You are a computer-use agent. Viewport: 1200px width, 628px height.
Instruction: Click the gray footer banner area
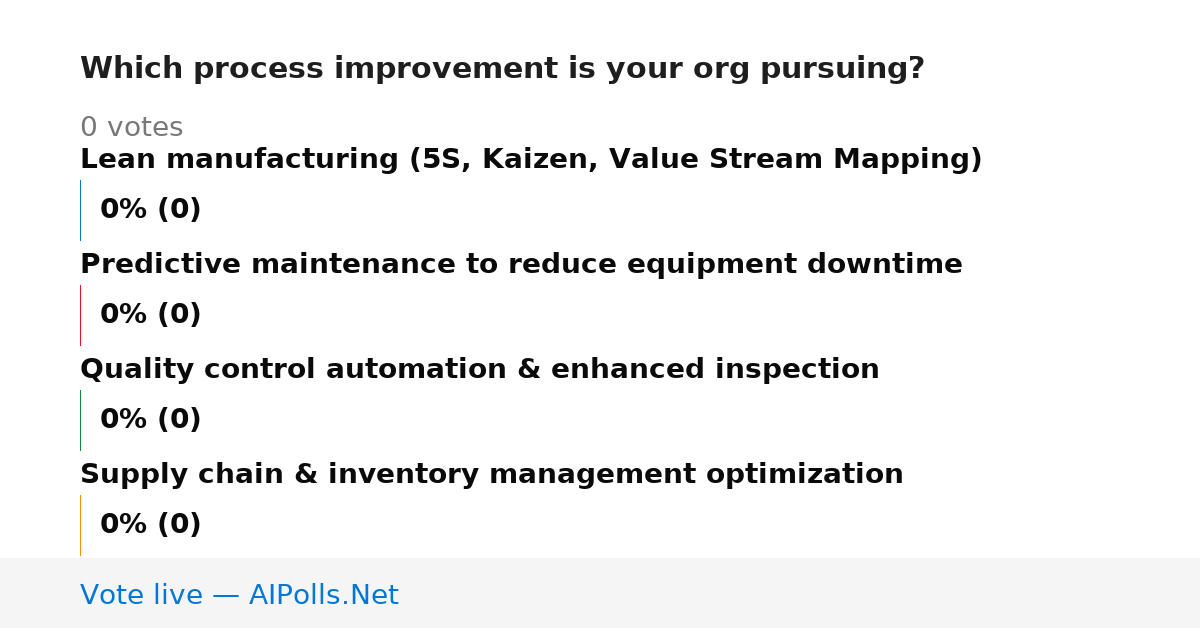coord(600,593)
